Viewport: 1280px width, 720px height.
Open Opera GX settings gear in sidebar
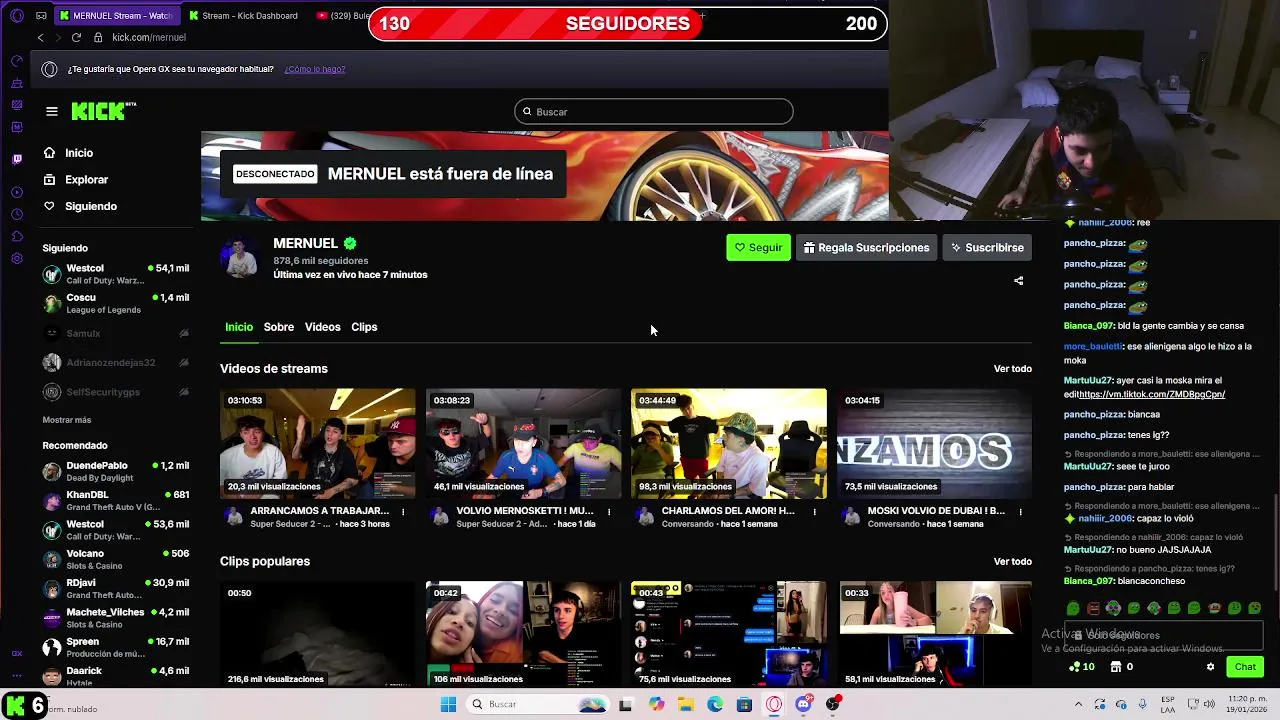[17, 259]
